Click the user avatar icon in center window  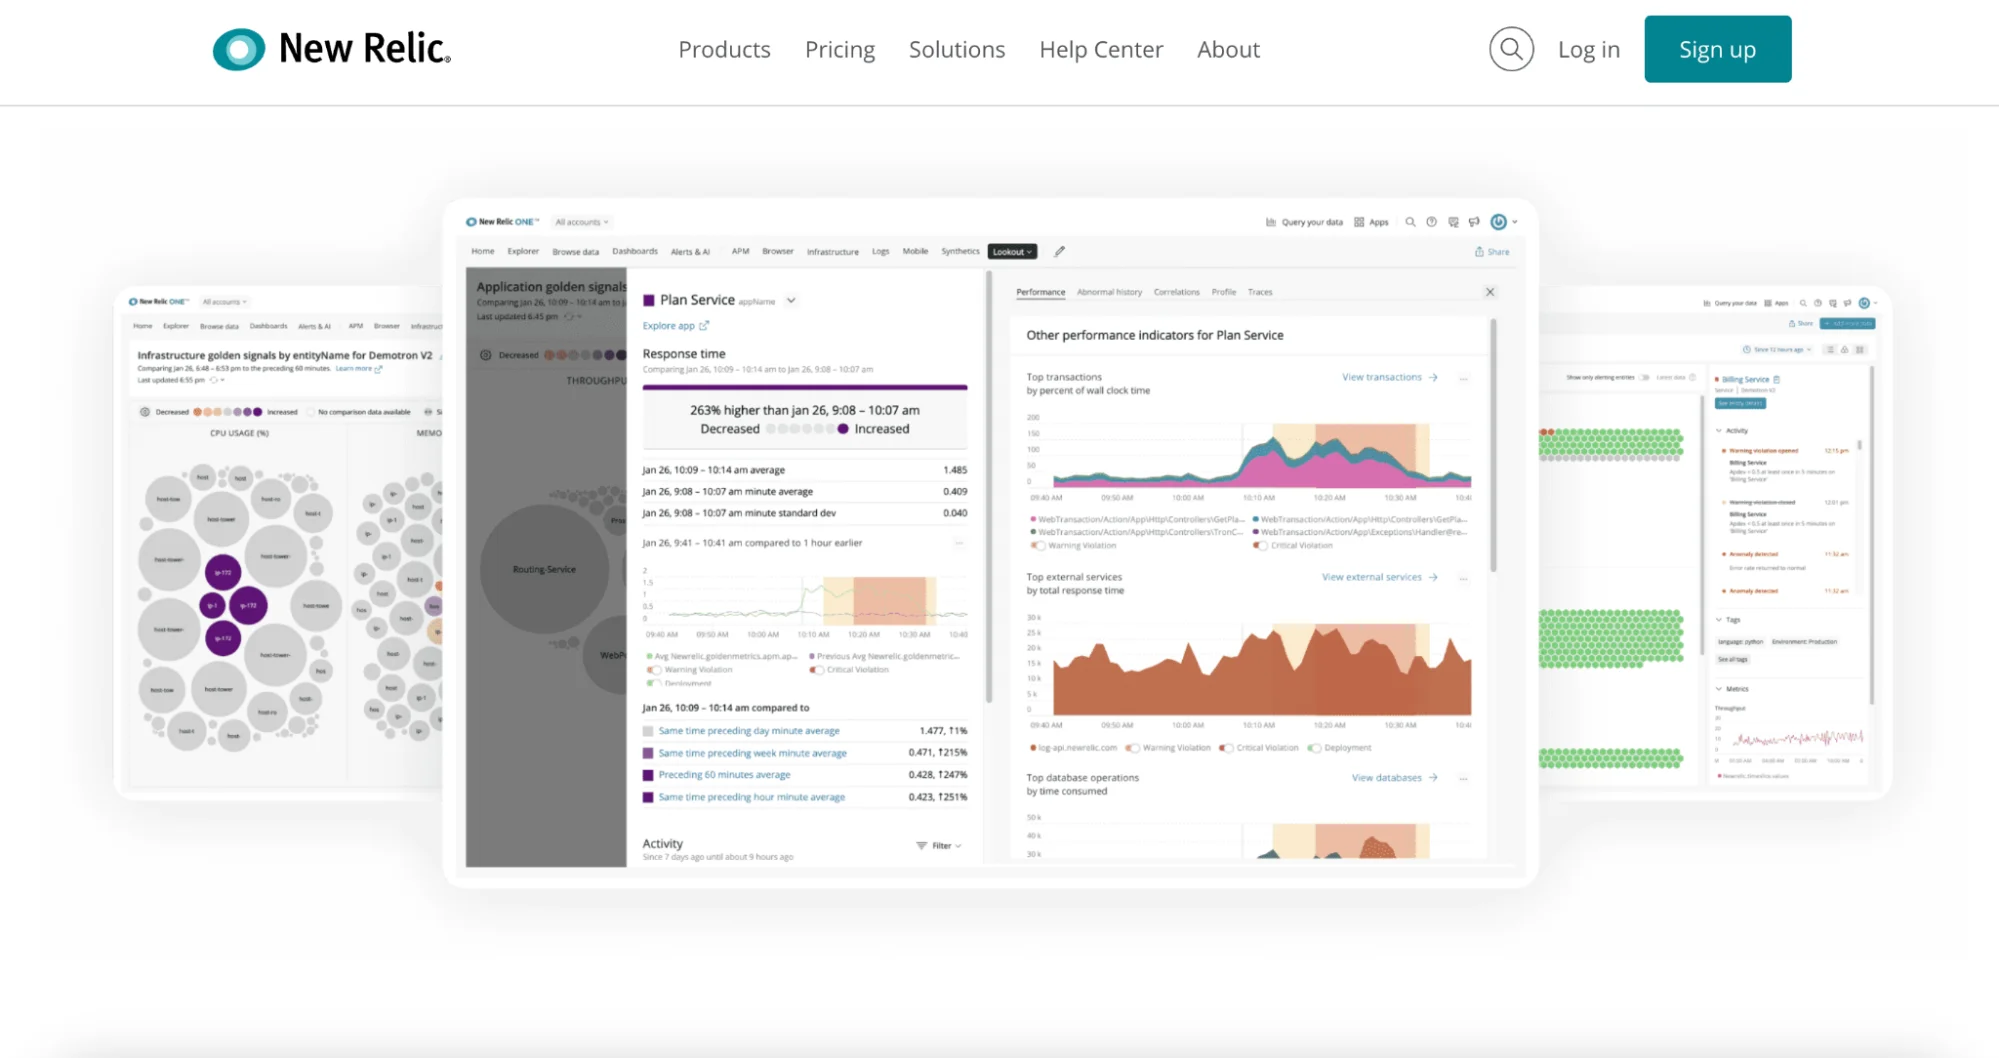(1498, 222)
